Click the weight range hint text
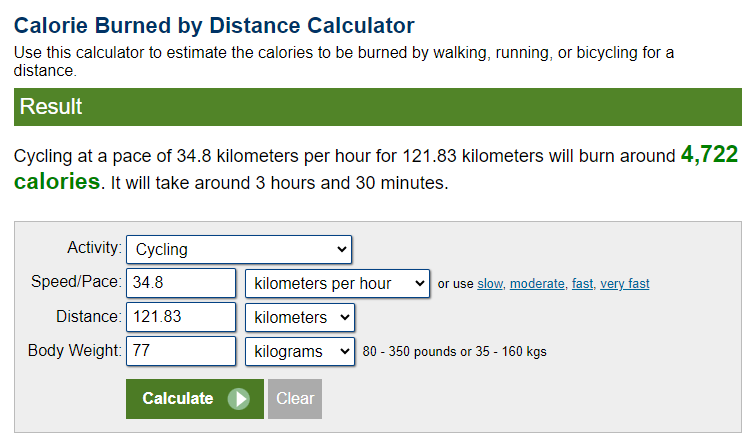754x445 pixels. (x=454, y=352)
